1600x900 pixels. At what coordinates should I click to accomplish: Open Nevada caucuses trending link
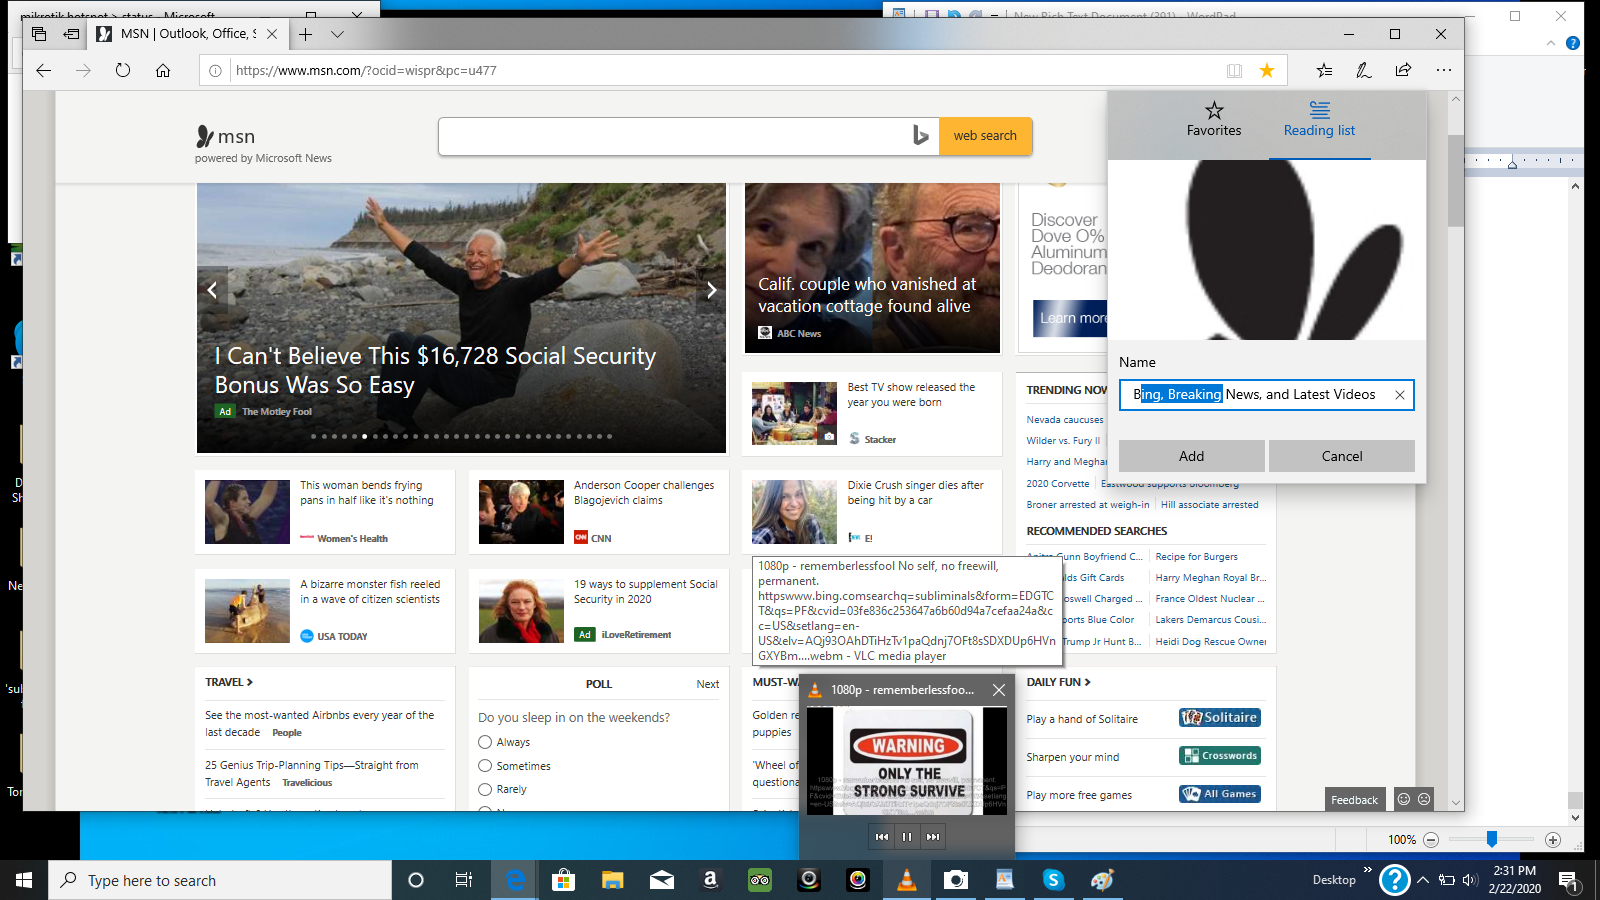tap(1065, 420)
